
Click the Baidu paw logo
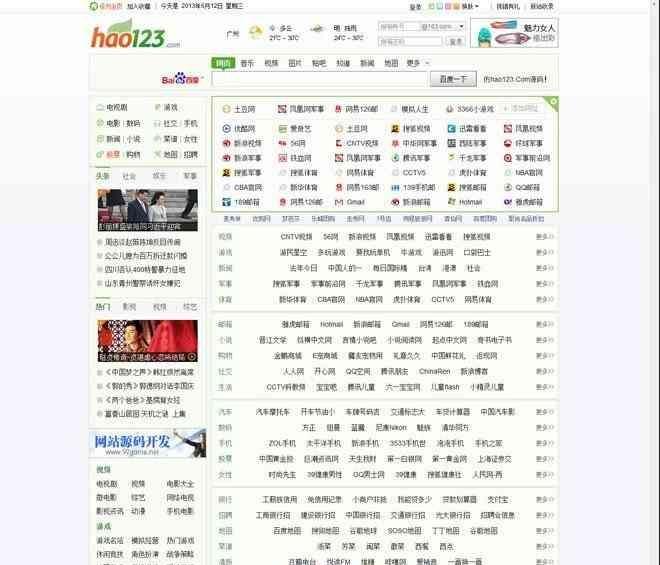[x=181, y=77]
